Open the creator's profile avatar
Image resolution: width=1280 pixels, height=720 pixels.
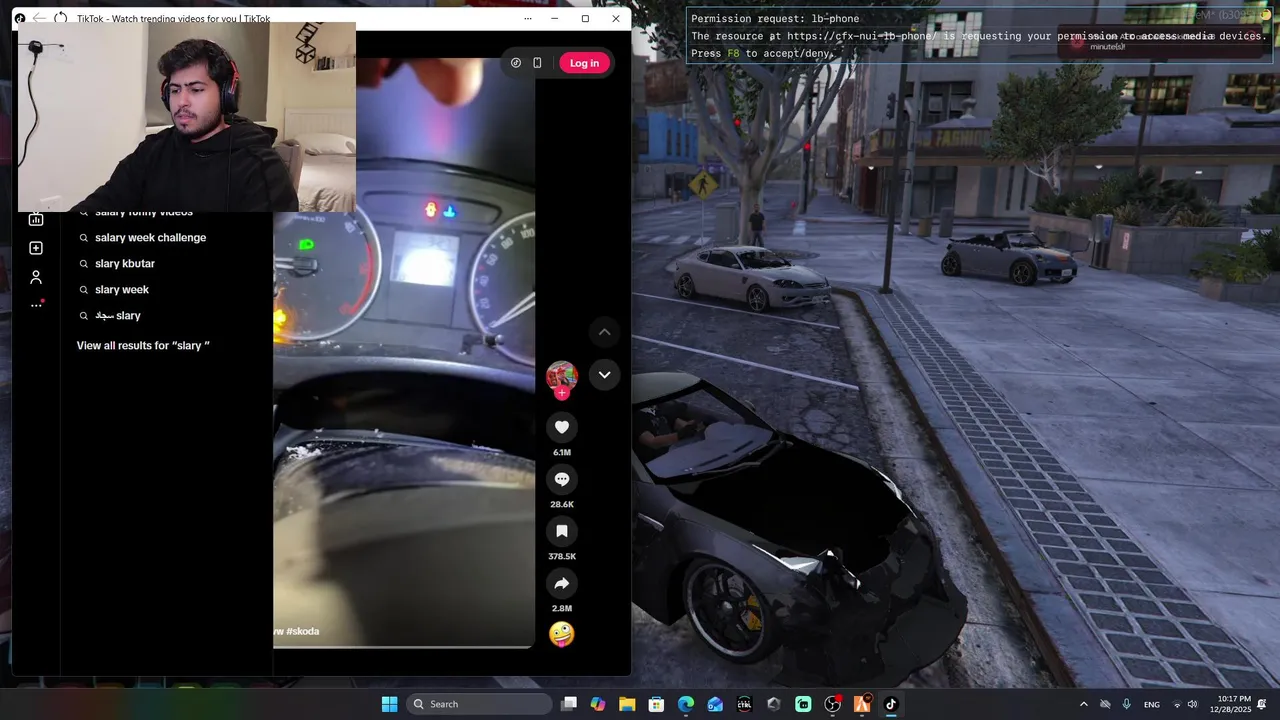562,376
